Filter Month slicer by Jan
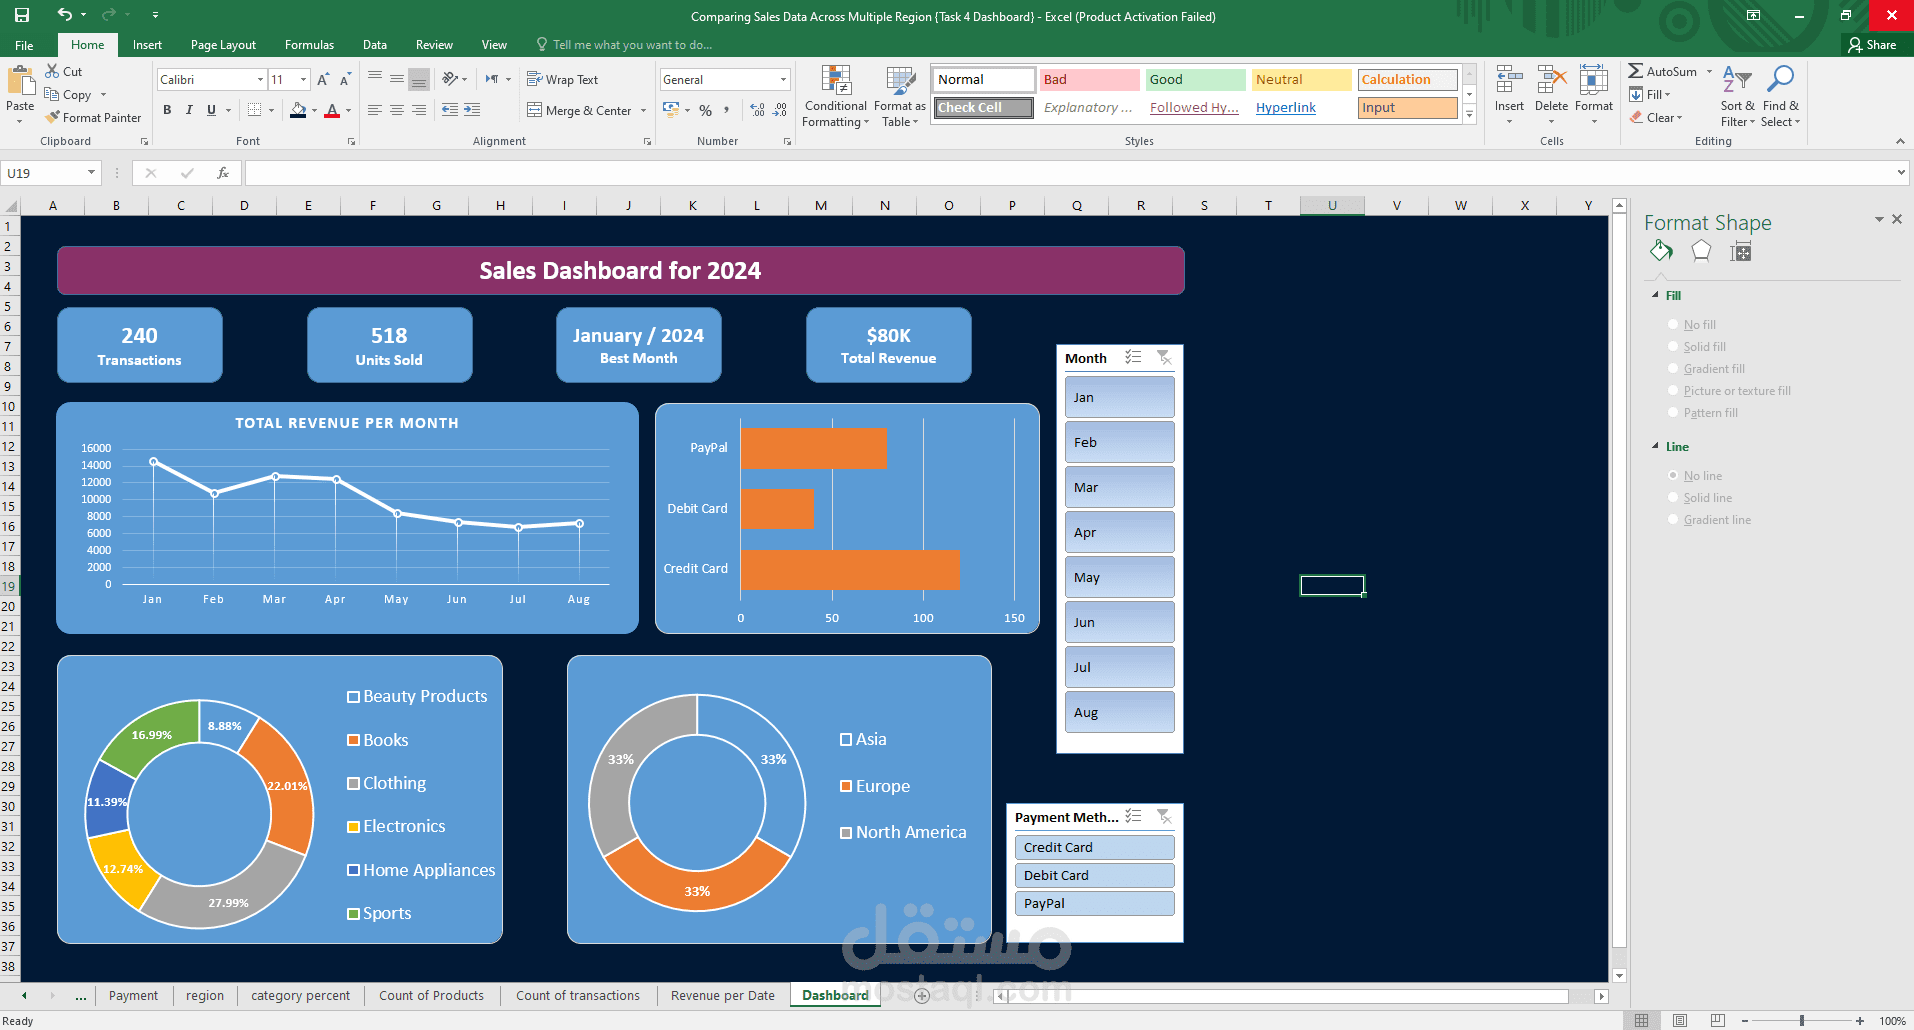The width and height of the screenshot is (1914, 1030). pos(1119,397)
